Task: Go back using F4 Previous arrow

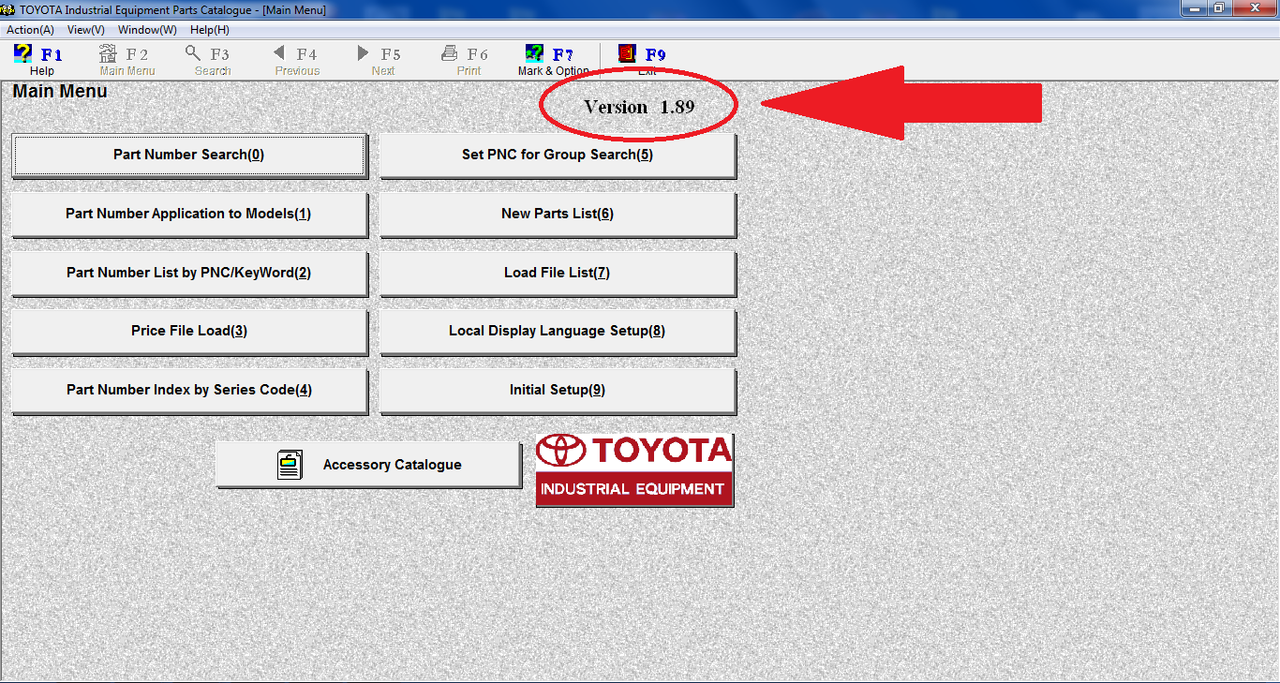Action: [x=279, y=53]
